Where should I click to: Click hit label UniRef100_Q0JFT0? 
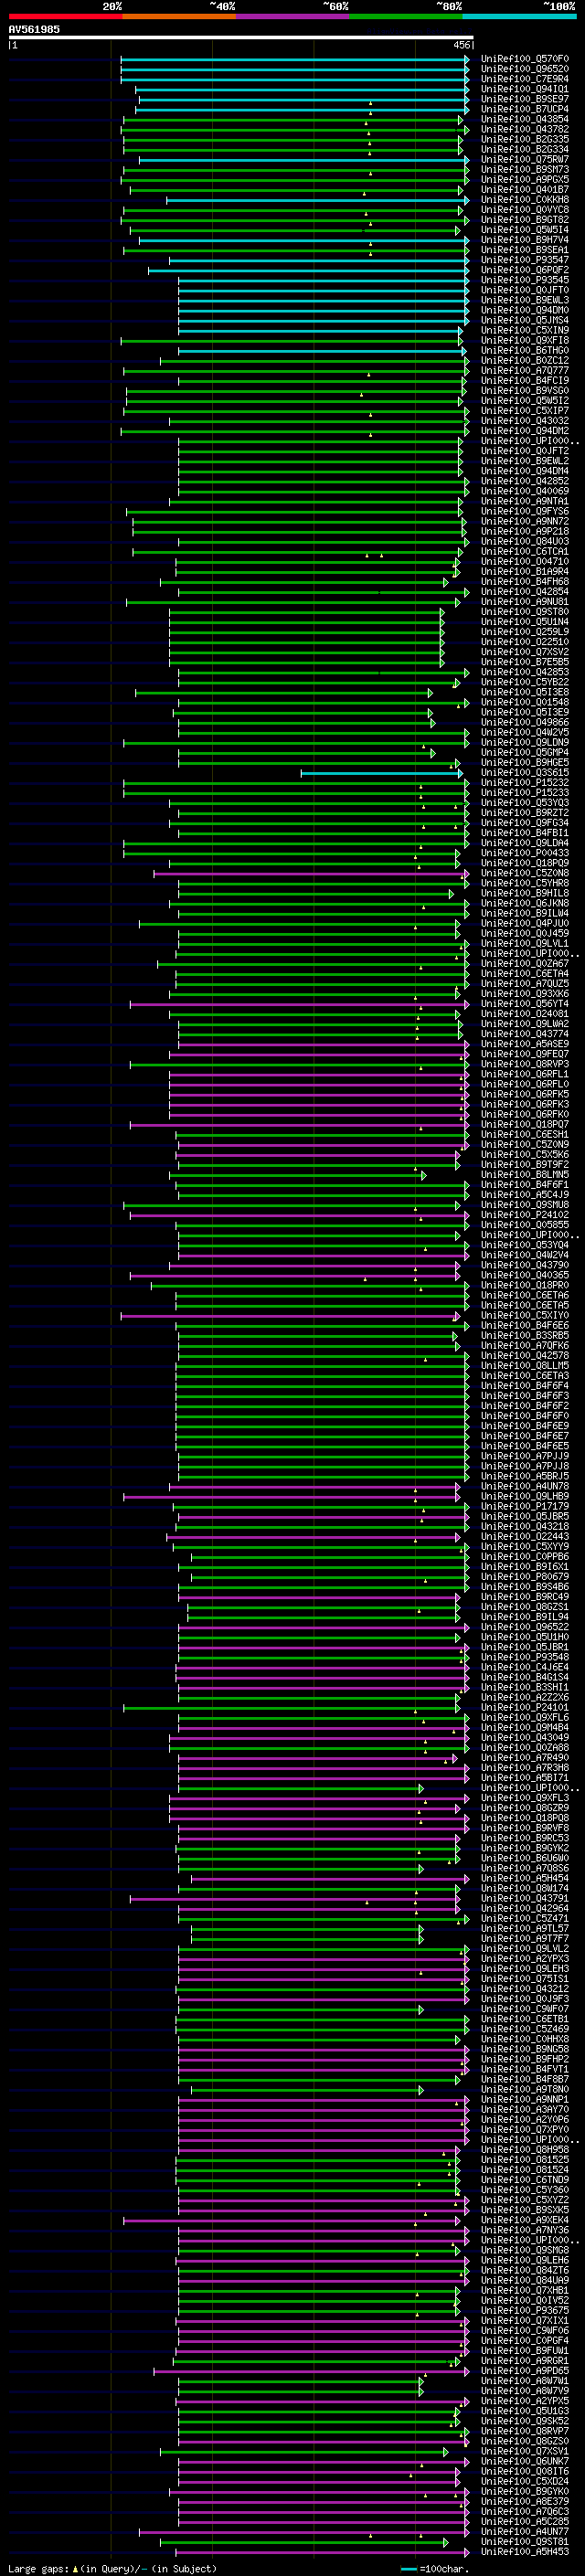[525, 290]
